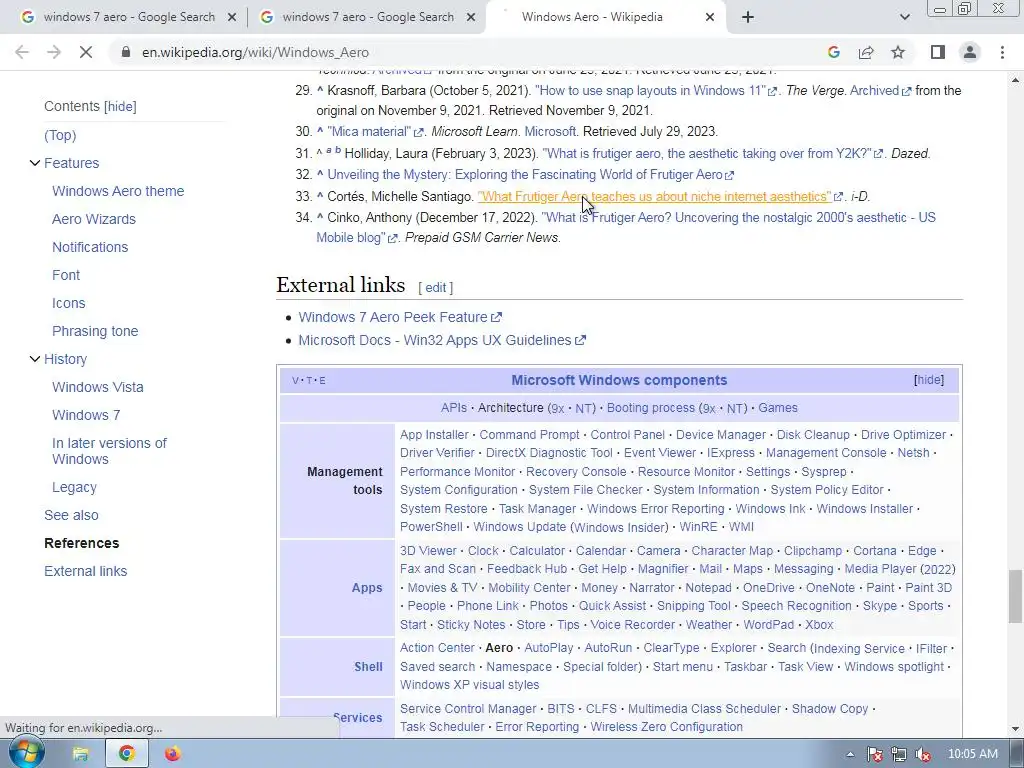Open Windows Explorer from the taskbar
This screenshot has width=1024, height=768.
click(x=80, y=754)
